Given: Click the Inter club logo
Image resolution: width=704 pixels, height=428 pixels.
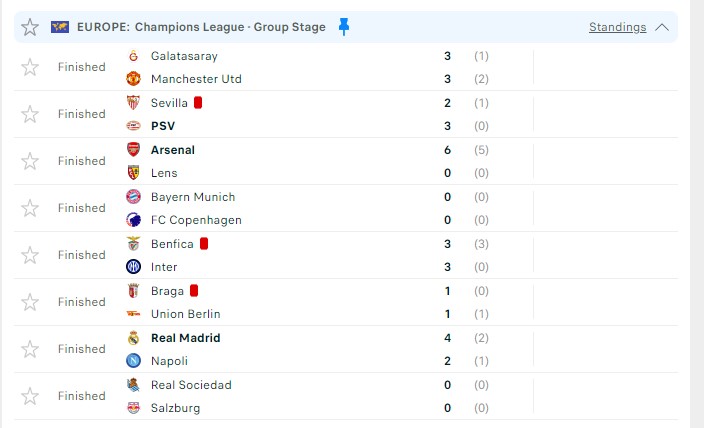Looking at the screenshot, I should [x=133, y=267].
